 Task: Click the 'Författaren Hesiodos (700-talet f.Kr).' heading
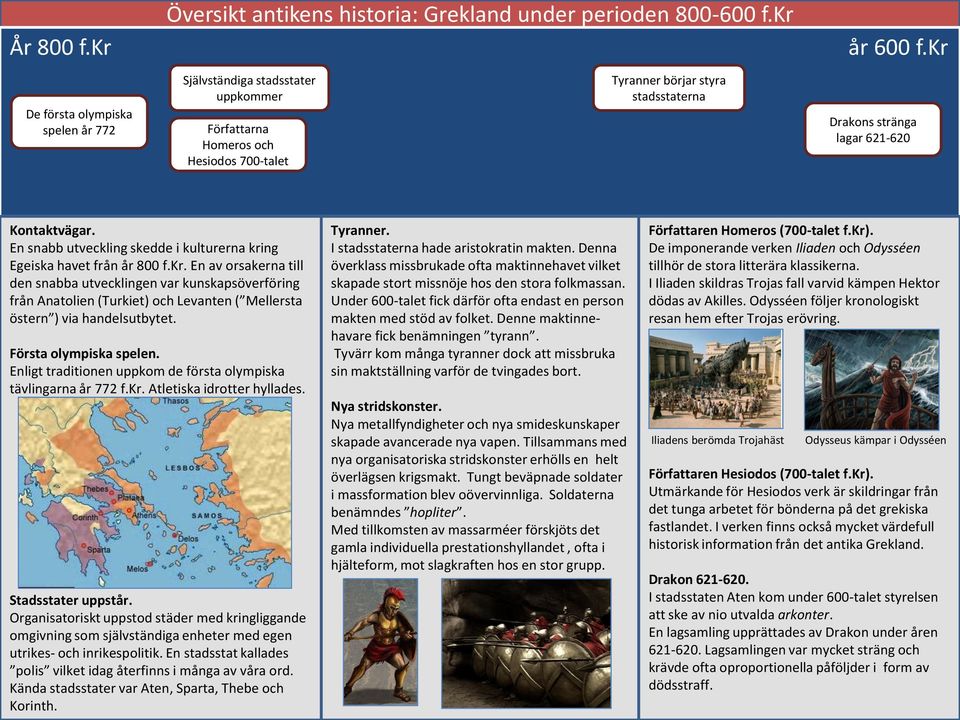click(x=761, y=474)
